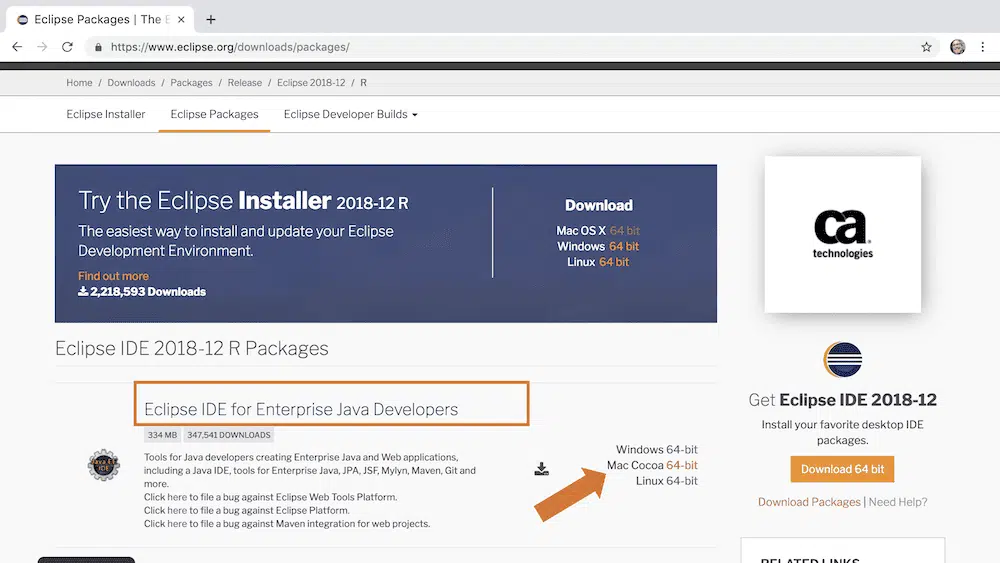Open a new browser tab
This screenshot has width=1000, height=563.
(x=211, y=19)
